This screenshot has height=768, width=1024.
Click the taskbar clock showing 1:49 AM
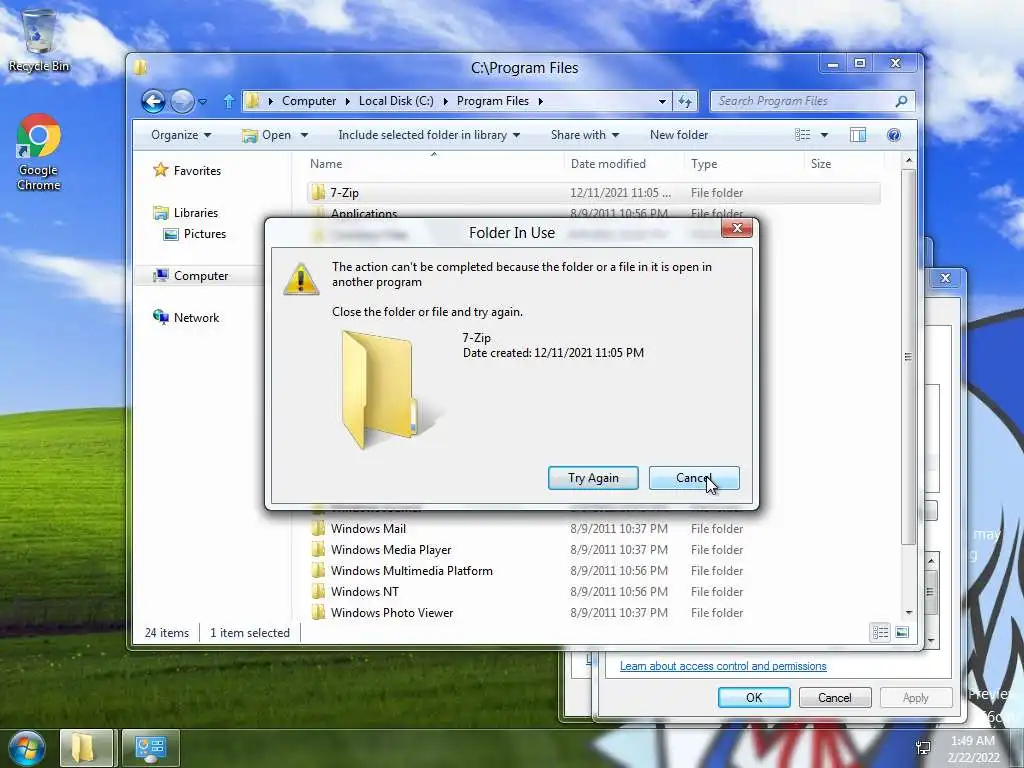[973, 749]
